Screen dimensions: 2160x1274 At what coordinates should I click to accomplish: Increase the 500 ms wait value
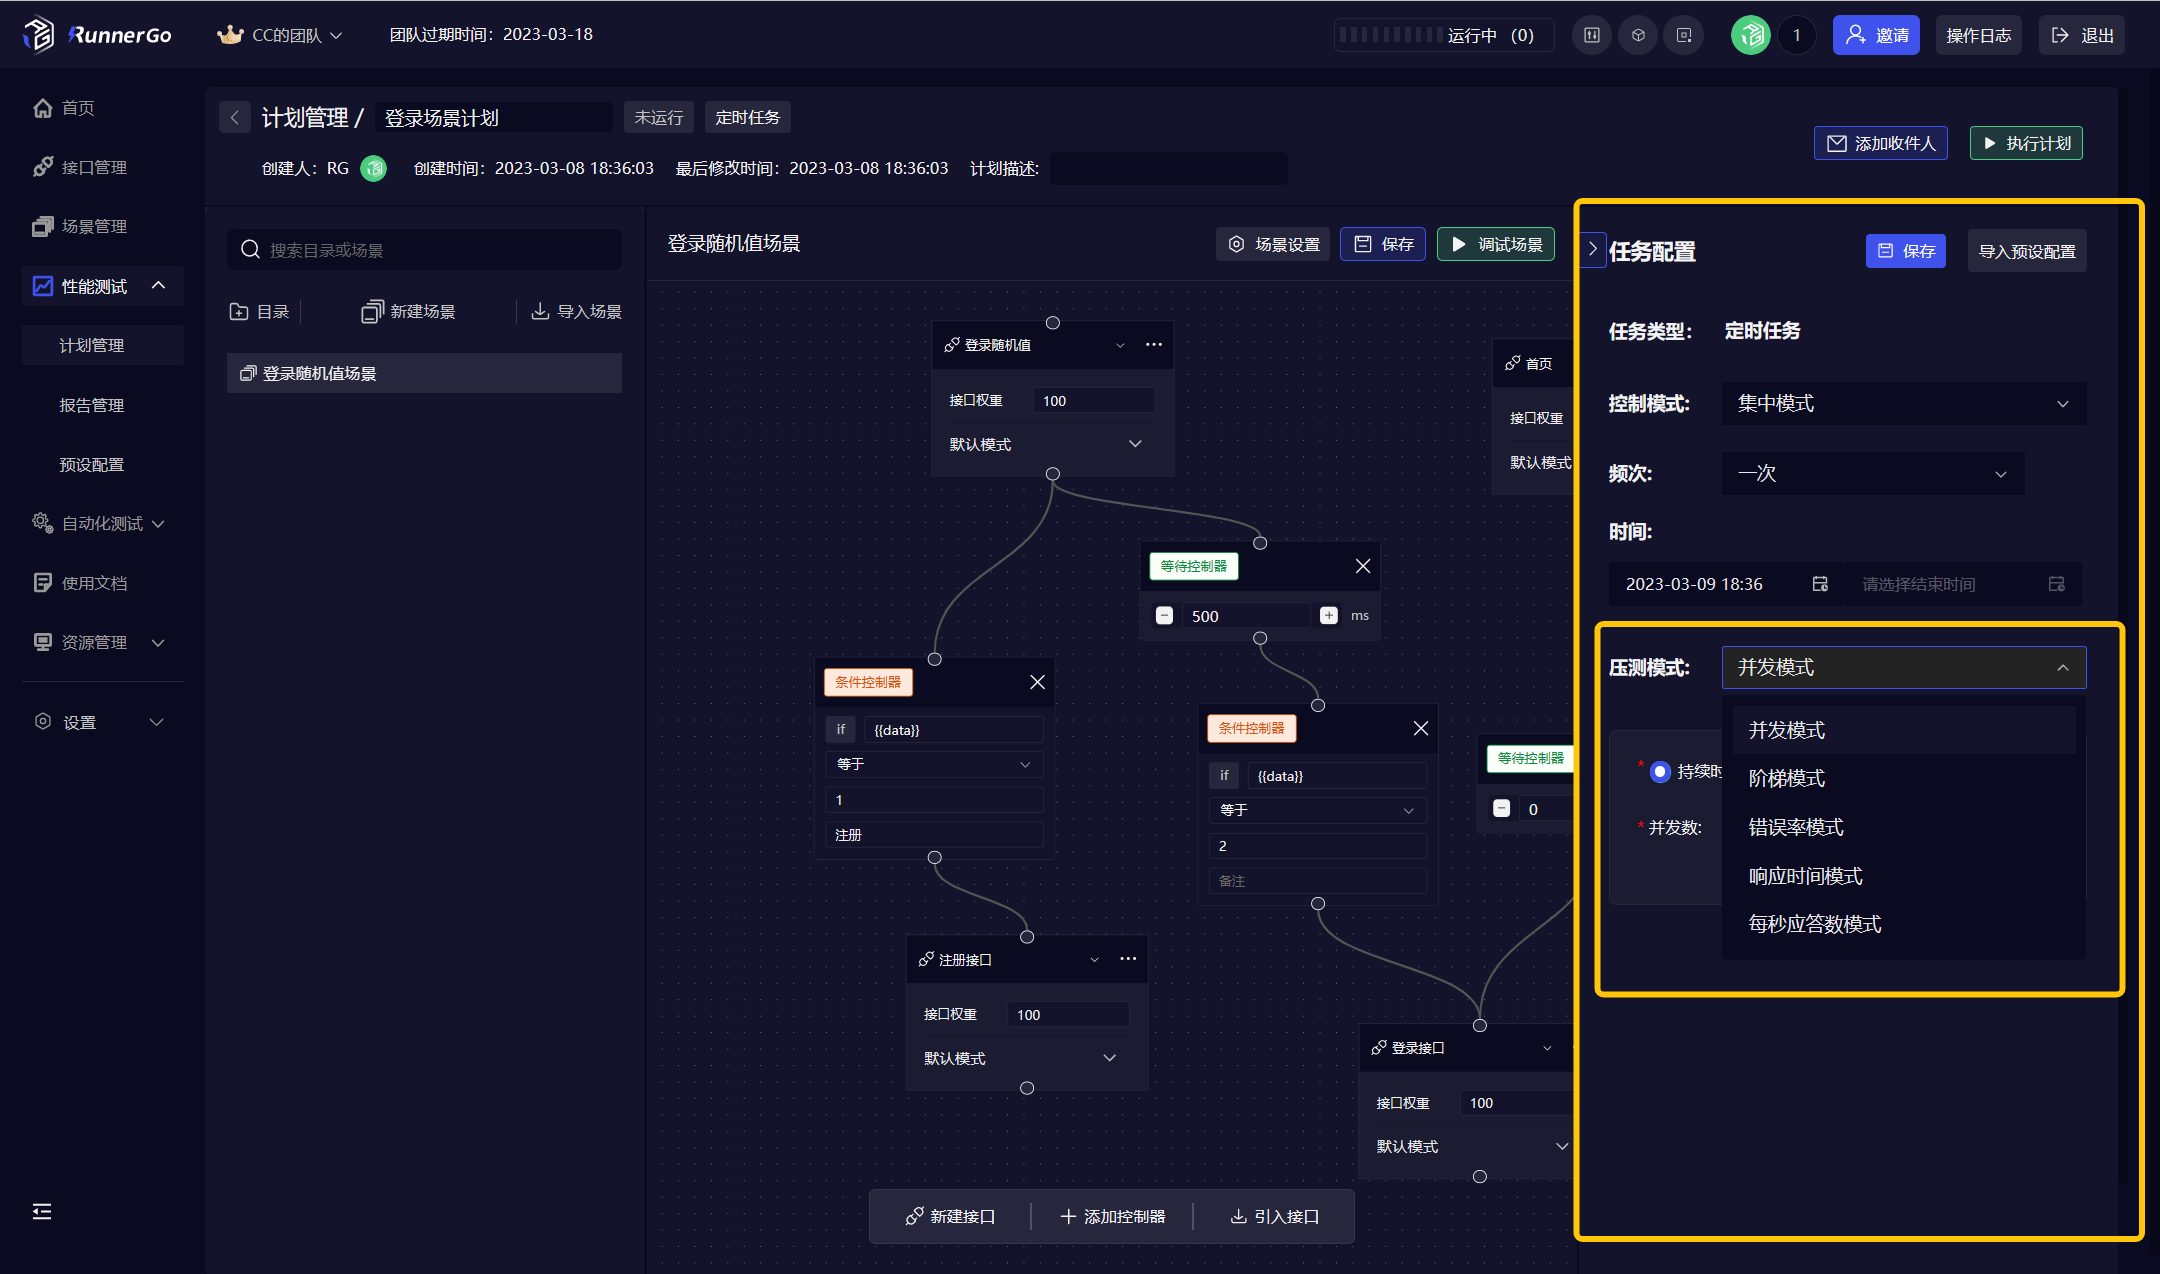(1328, 616)
